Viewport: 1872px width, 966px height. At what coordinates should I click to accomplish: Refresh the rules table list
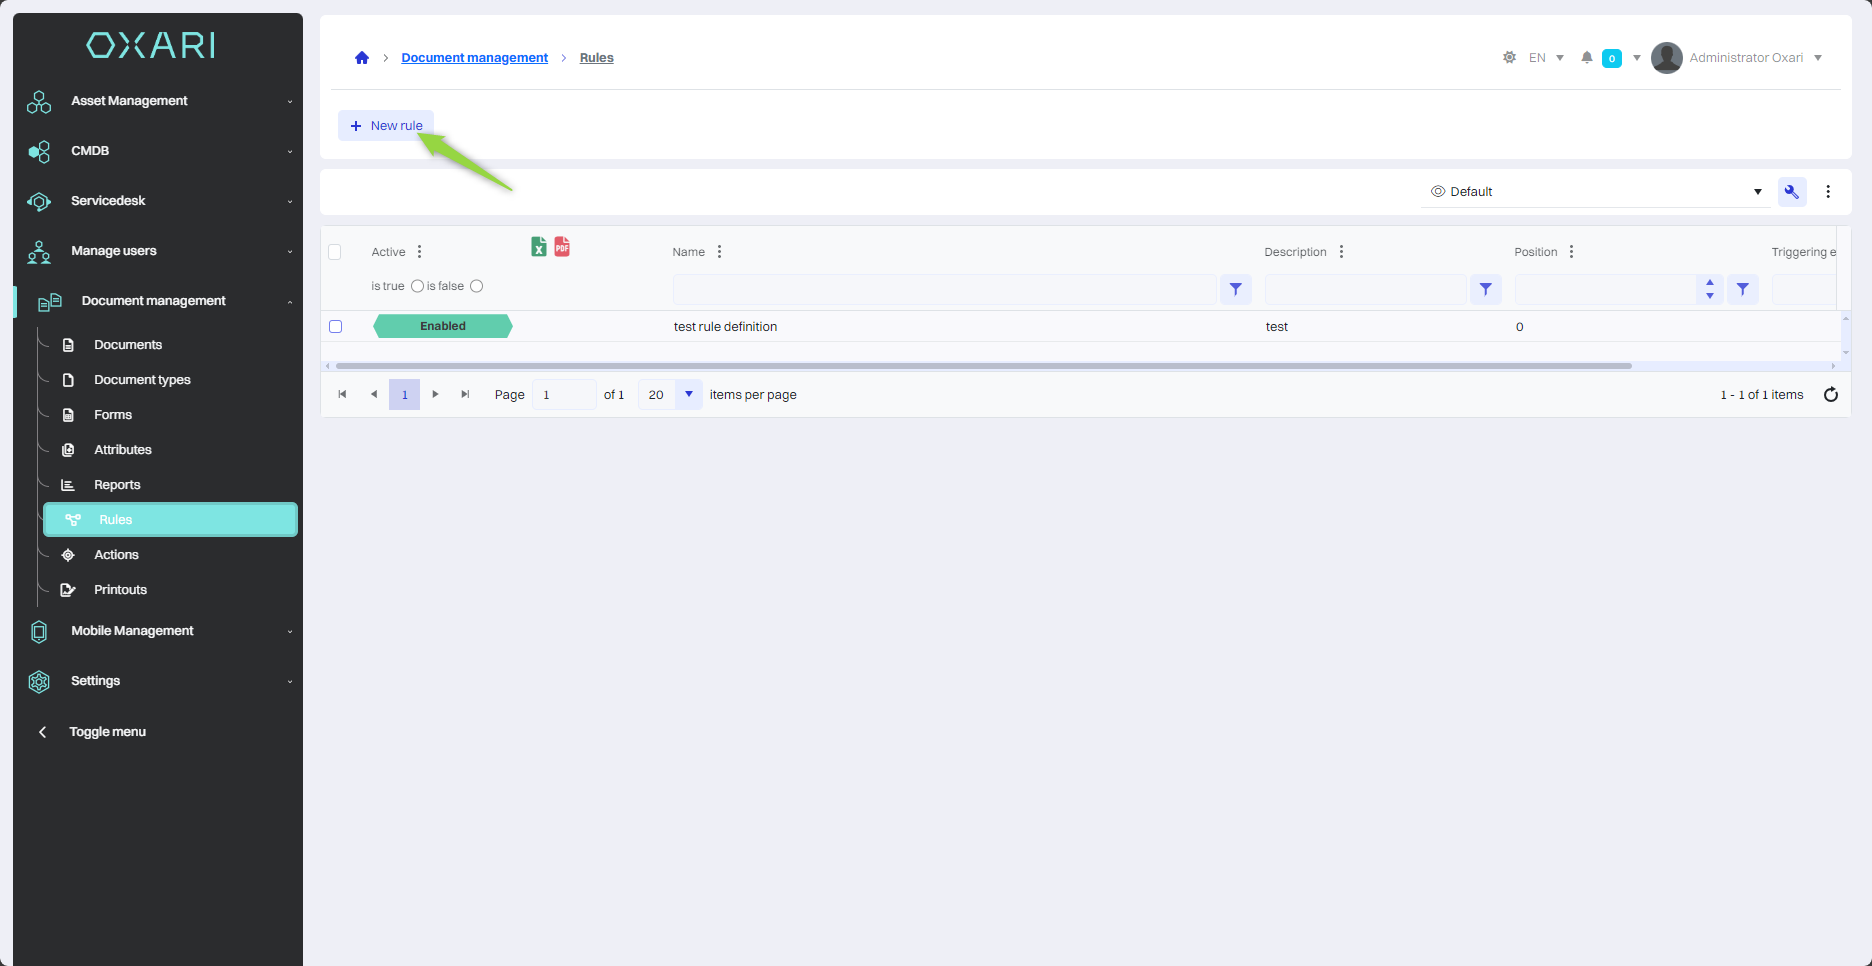pos(1830,395)
